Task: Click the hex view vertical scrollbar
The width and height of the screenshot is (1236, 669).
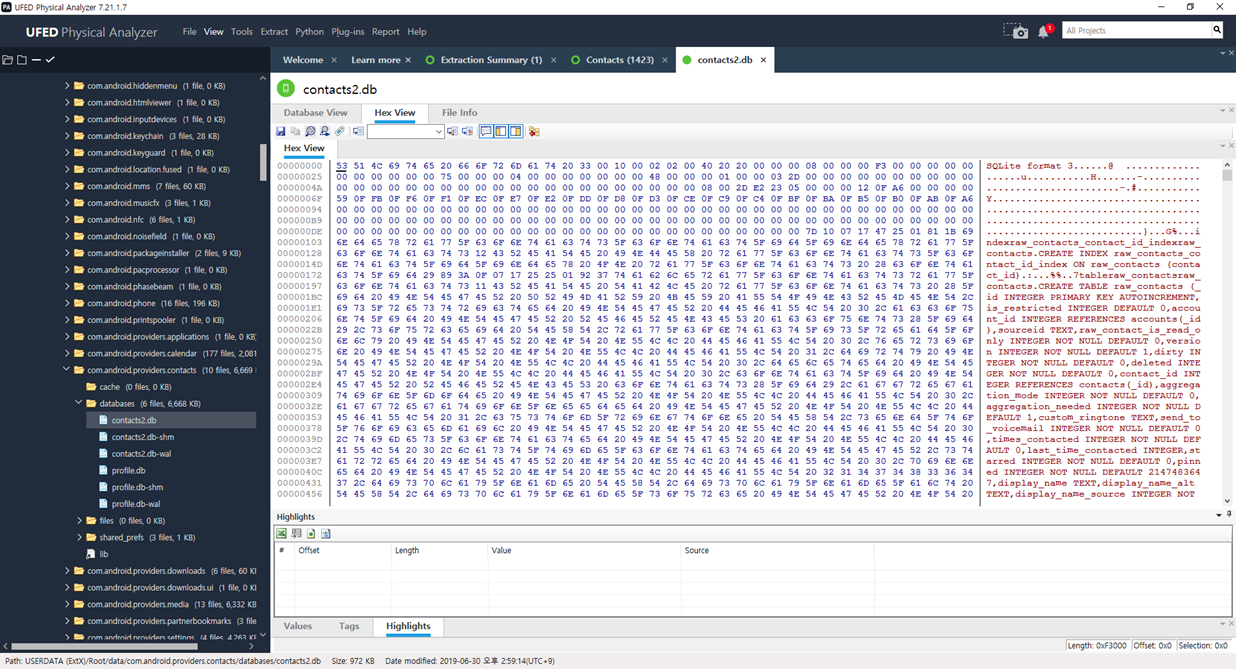Action: (x=1227, y=334)
